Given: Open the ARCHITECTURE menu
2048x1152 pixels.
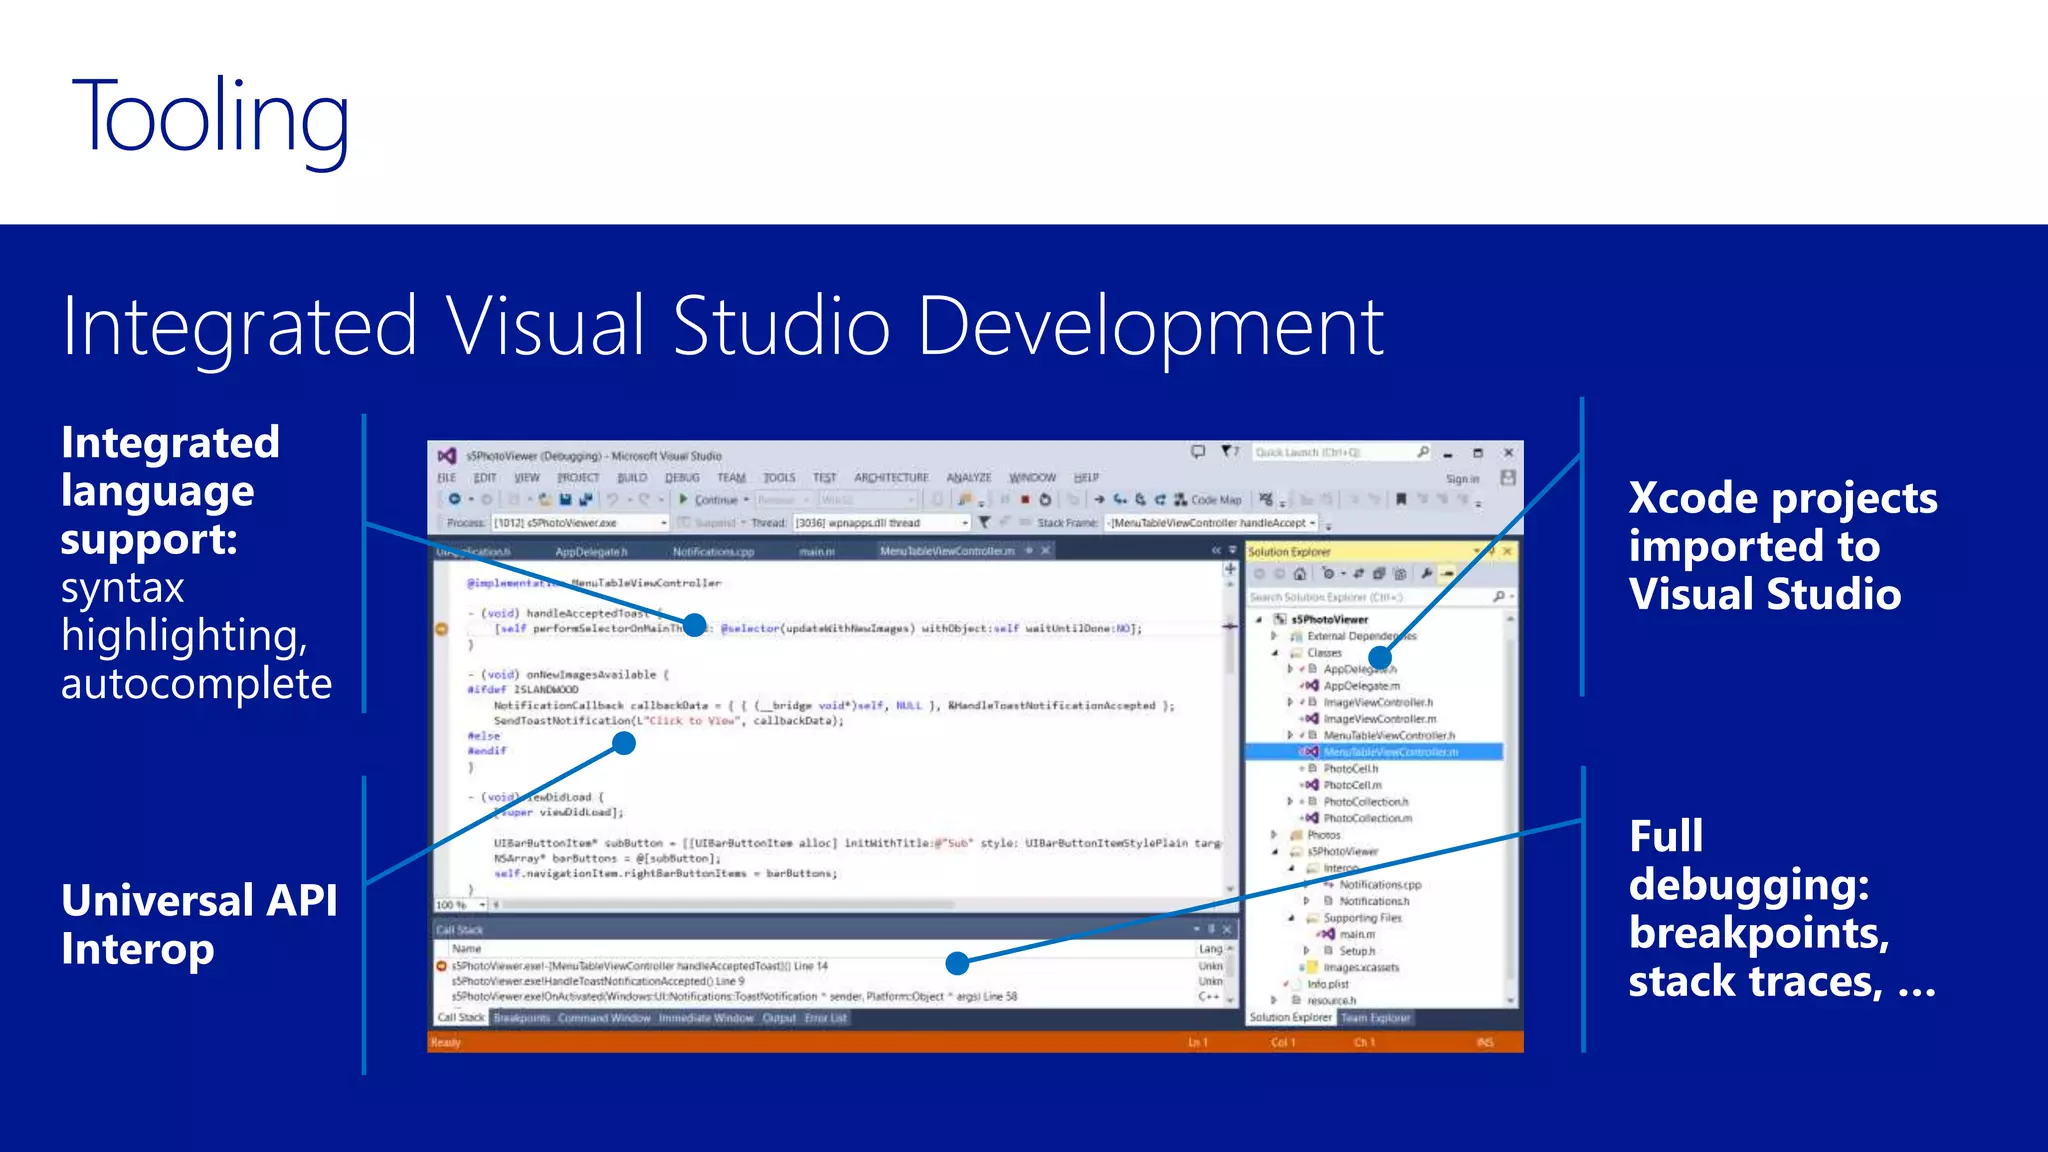Looking at the screenshot, I should coord(891,478).
